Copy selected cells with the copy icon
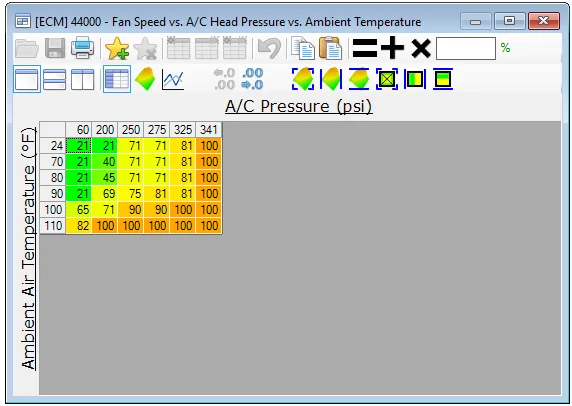The height and width of the screenshot is (406, 572). [302, 48]
